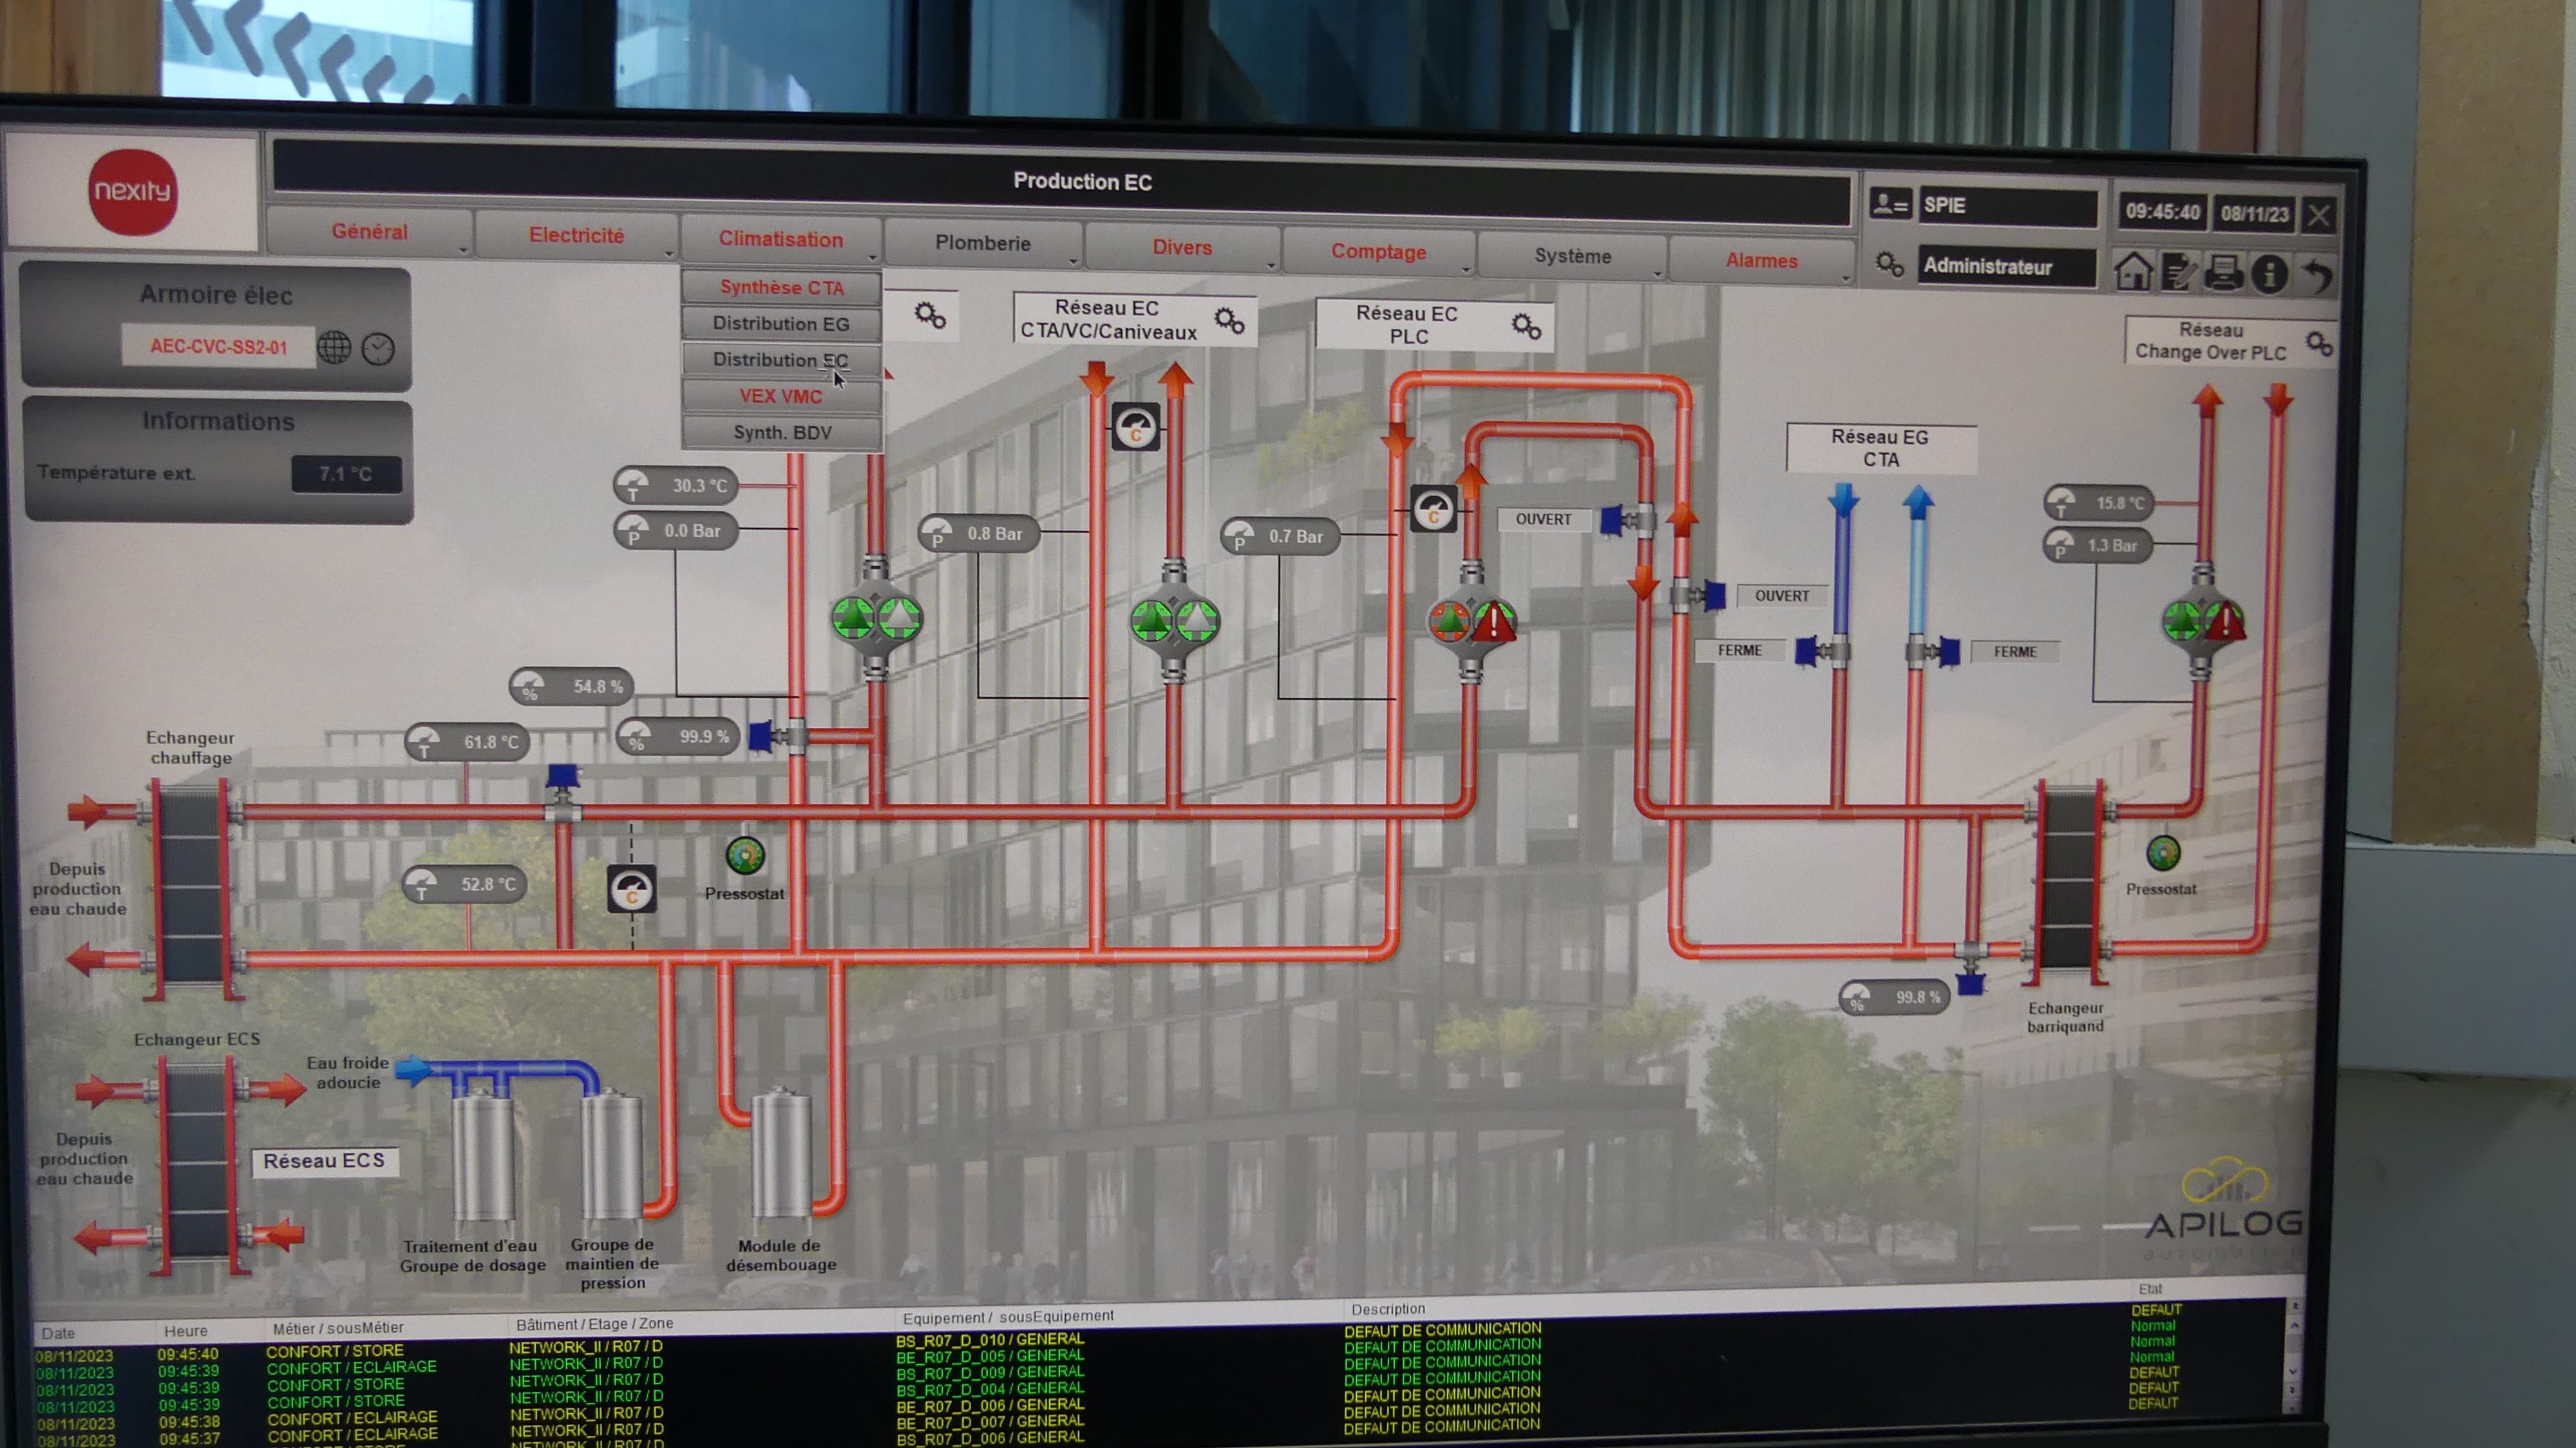
Task: Toggle the left FERME valve under Réseau EG CTA
Action: (1808, 651)
